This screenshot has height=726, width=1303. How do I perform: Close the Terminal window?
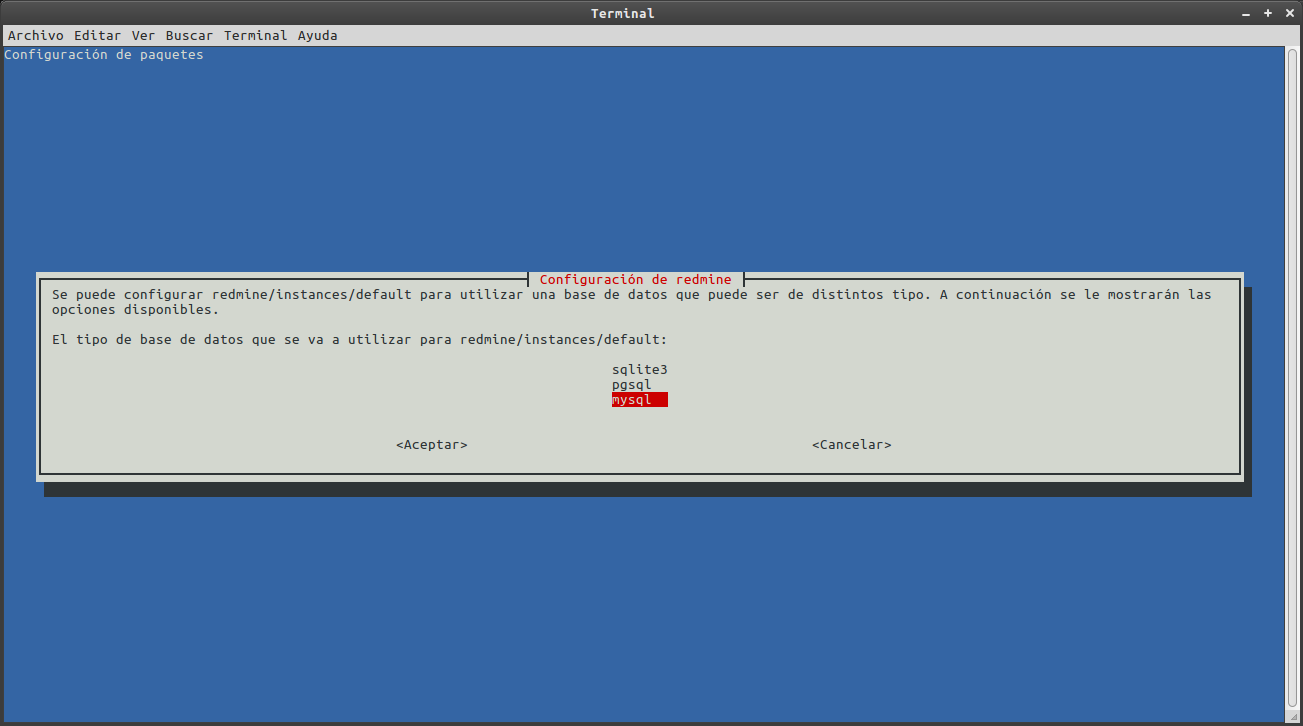(x=1288, y=13)
